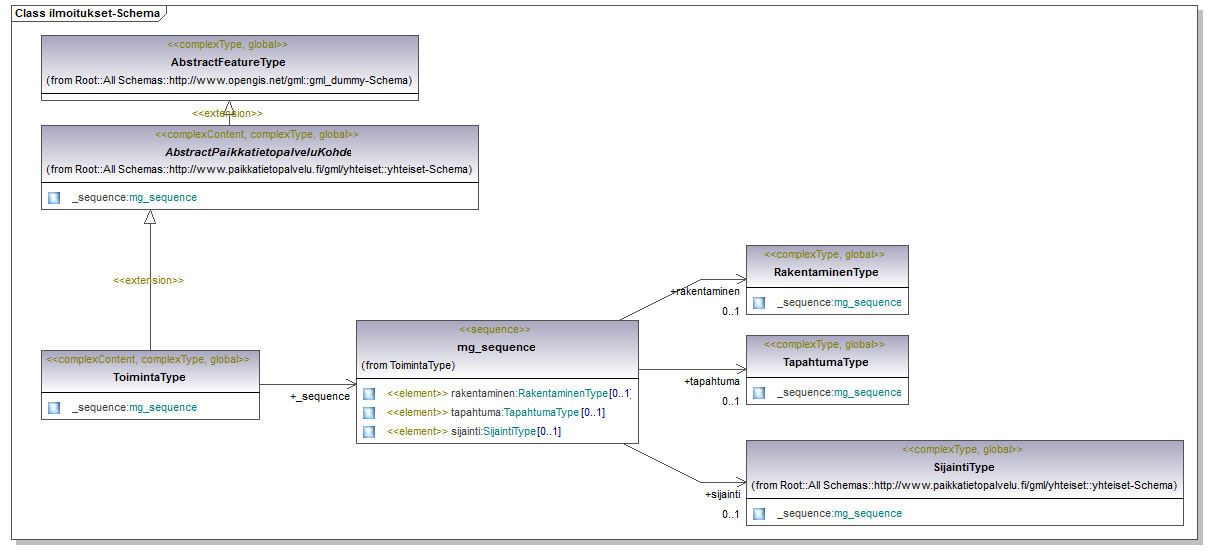This screenshot has width=1224, height=560.
Task: Click the attribute icon in ToimintaType
Action: coord(54,407)
